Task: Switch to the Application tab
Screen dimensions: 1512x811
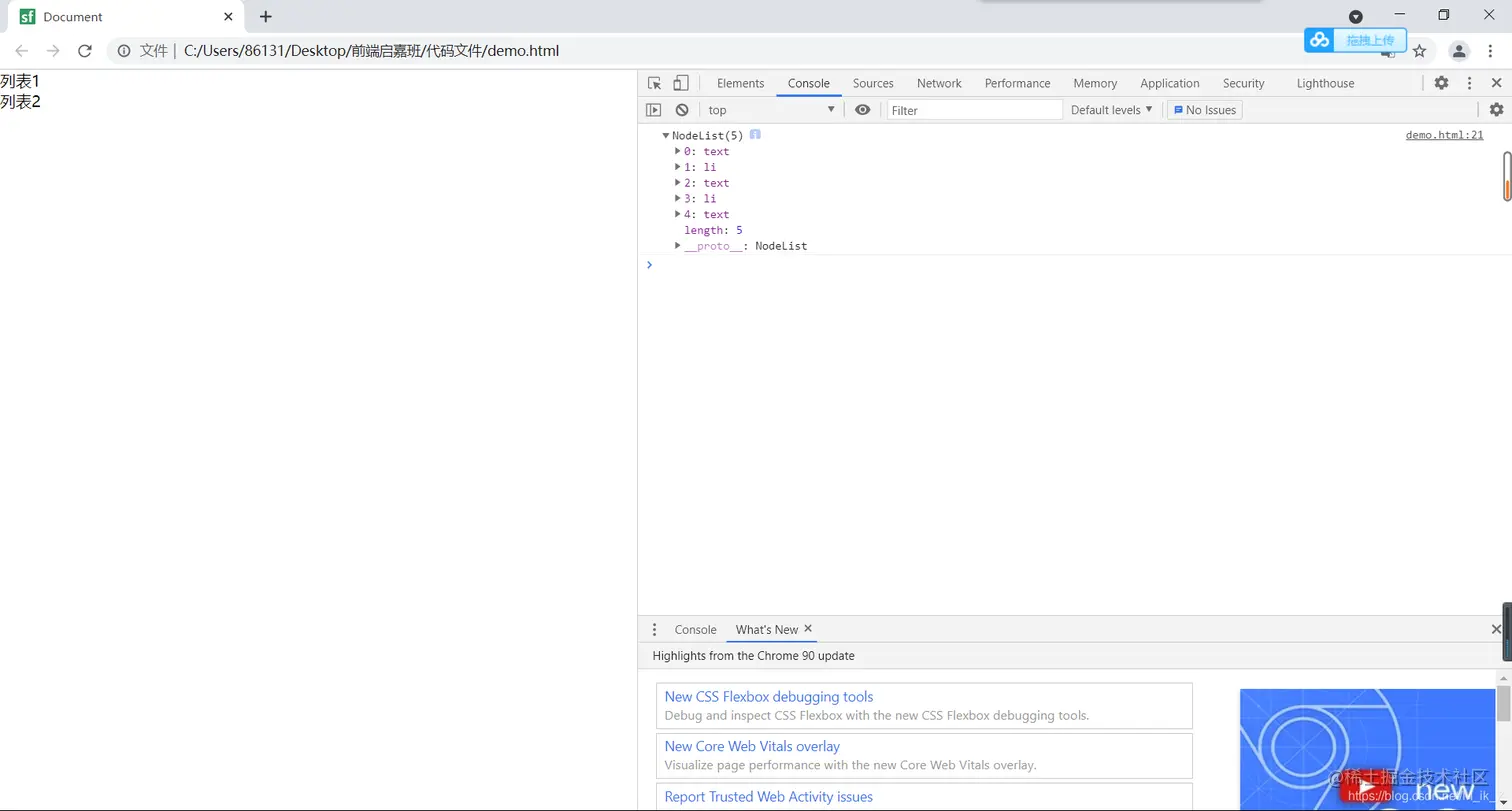Action: [x=1169, y=83]
